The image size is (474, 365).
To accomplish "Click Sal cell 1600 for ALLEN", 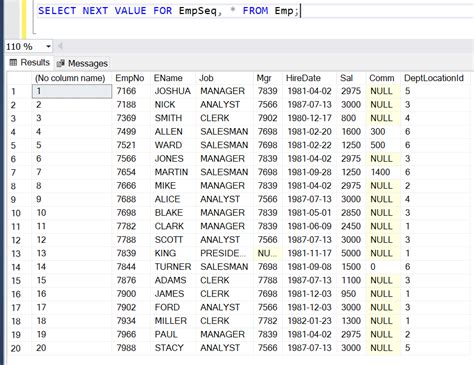I will click(351, 132).
